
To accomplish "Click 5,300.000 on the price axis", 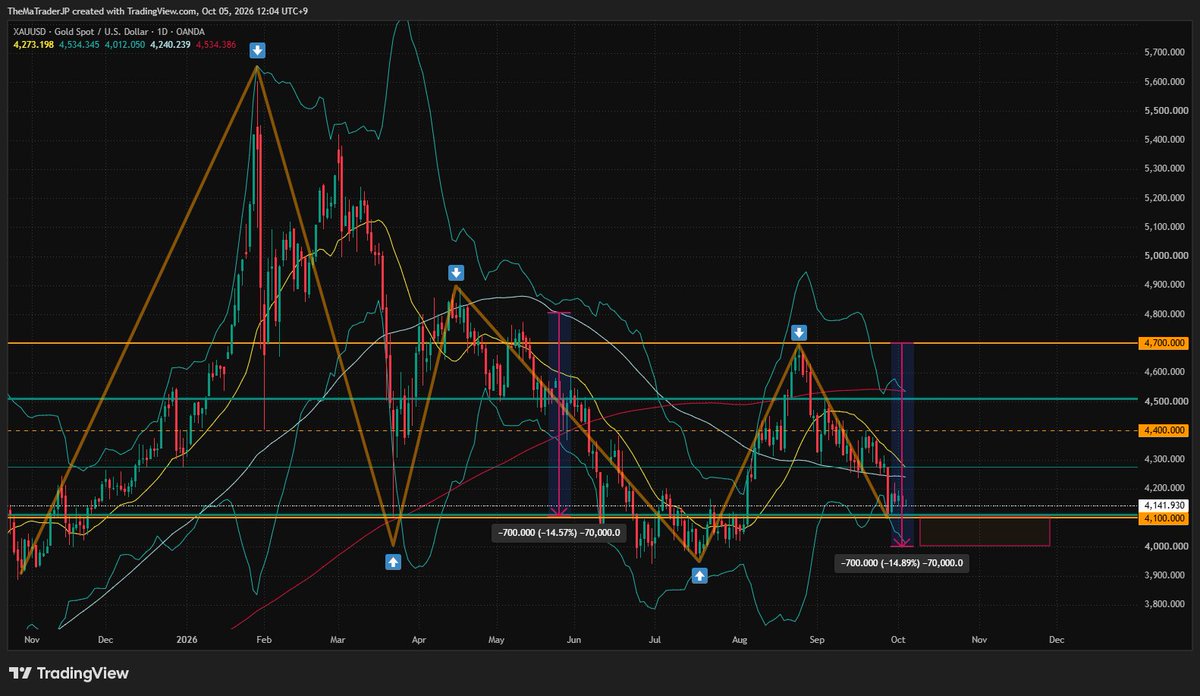I will point(1164,169).
